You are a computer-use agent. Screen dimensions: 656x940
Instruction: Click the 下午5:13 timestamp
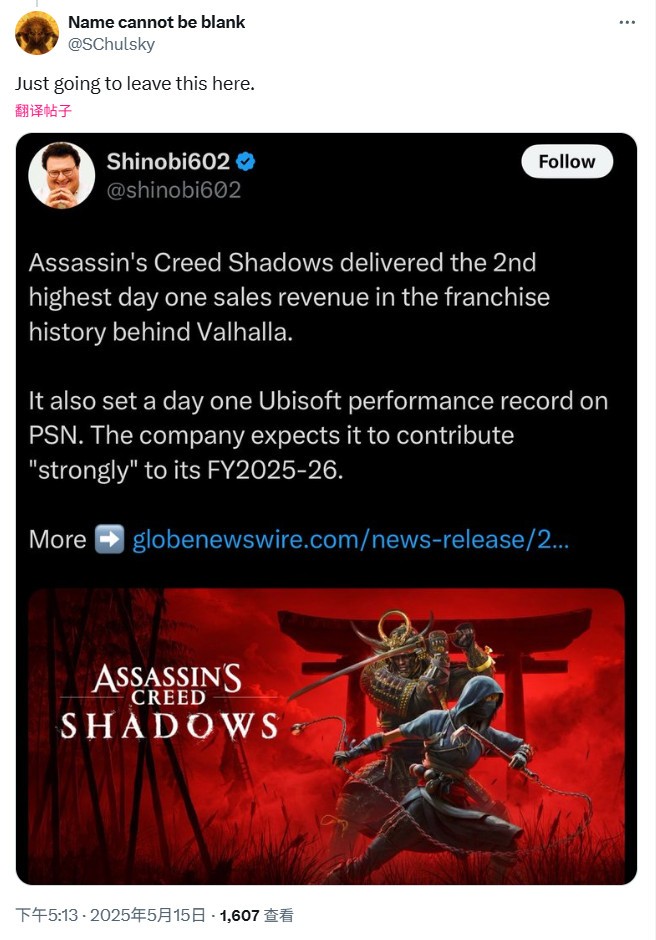tap(47, 915)
